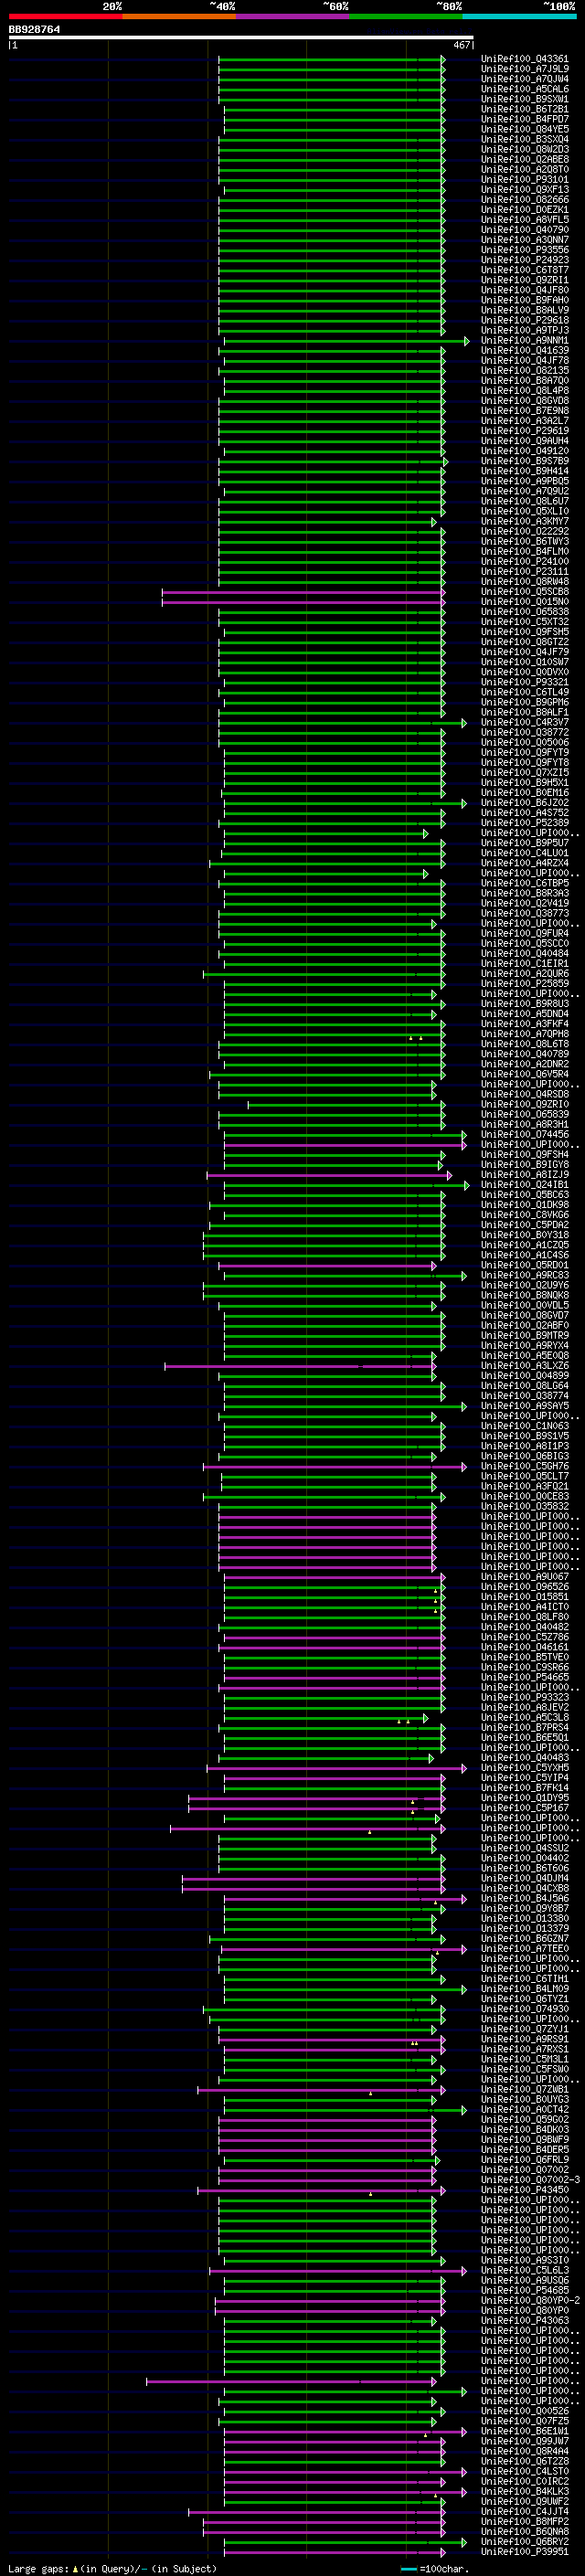Choose the UniRef100_B8ALV9 hit
585x2576 pixels.
pyautogui.click(x=525, y=310)
